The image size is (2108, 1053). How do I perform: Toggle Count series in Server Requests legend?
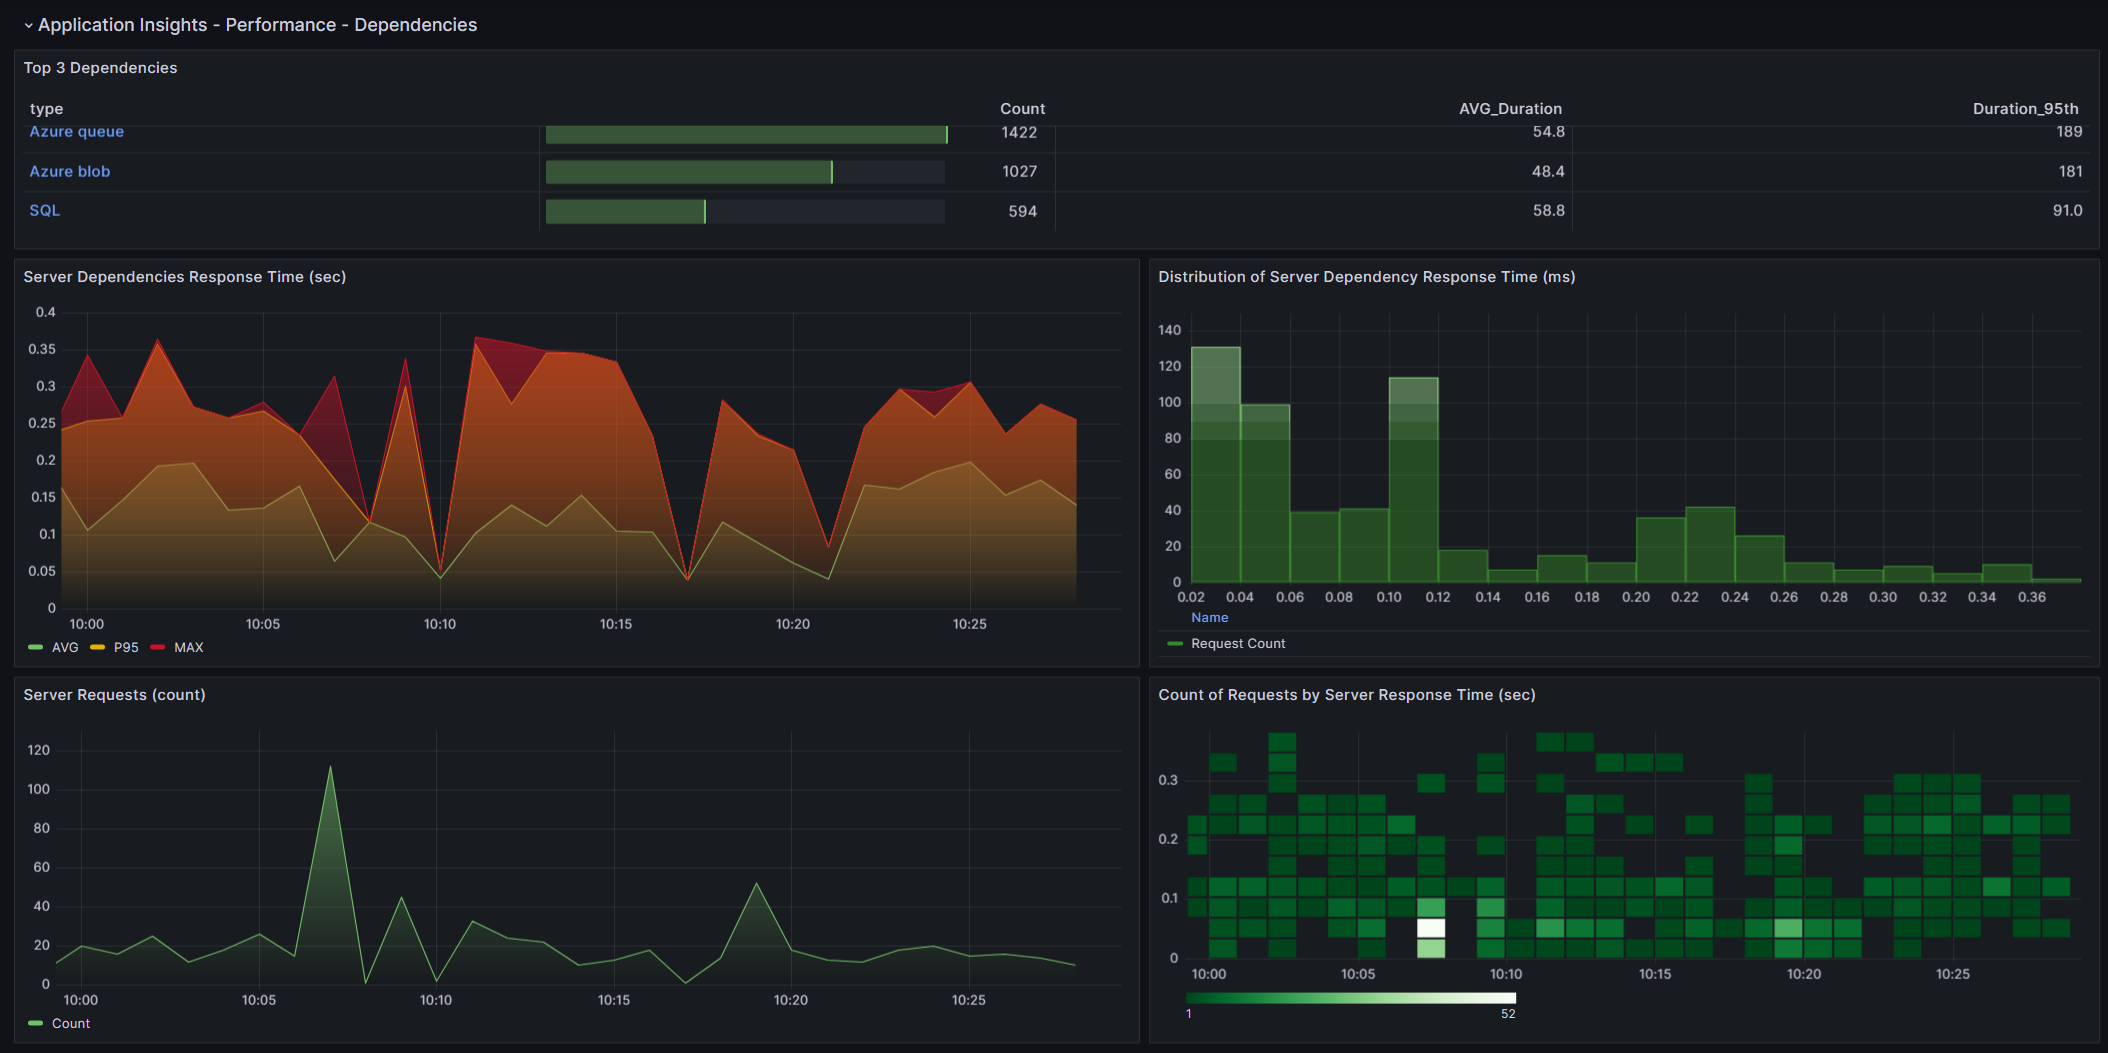[71, 1024]
